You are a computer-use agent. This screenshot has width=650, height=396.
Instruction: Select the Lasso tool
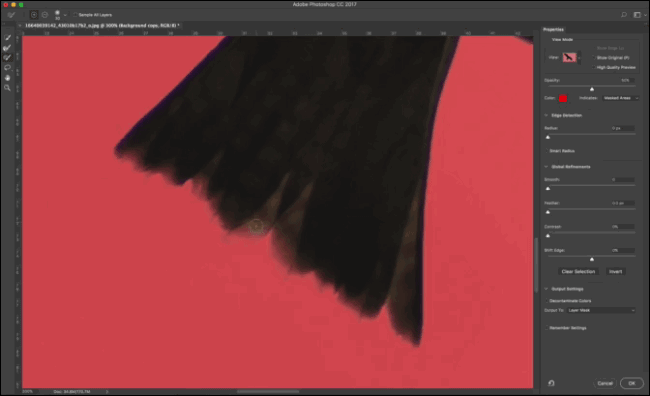click(x=7, y=68)
